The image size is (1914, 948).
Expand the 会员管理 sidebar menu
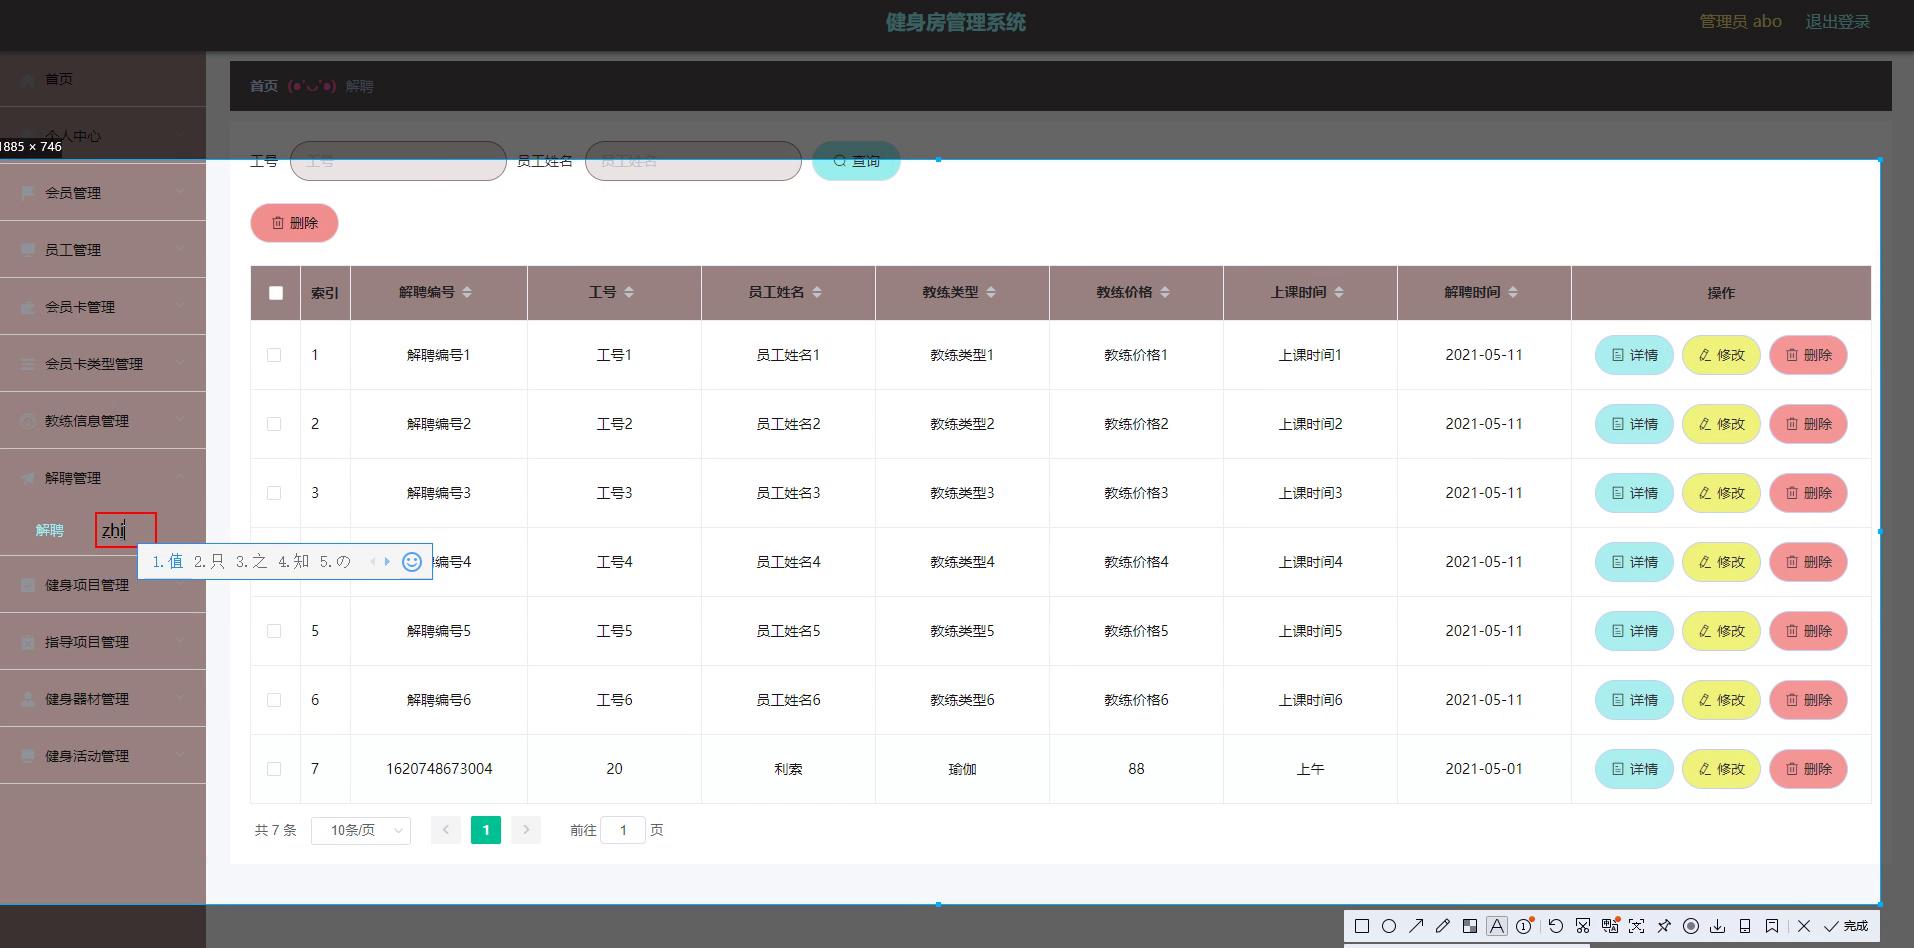102,193
